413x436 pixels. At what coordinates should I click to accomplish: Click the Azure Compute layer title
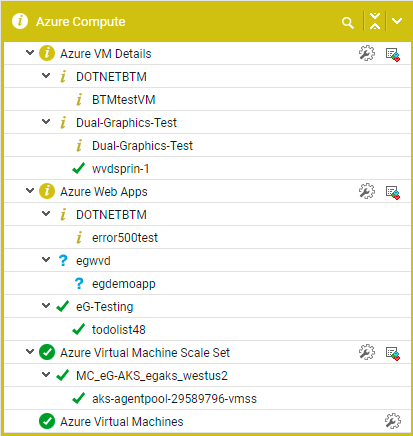[x=81, y=22]
